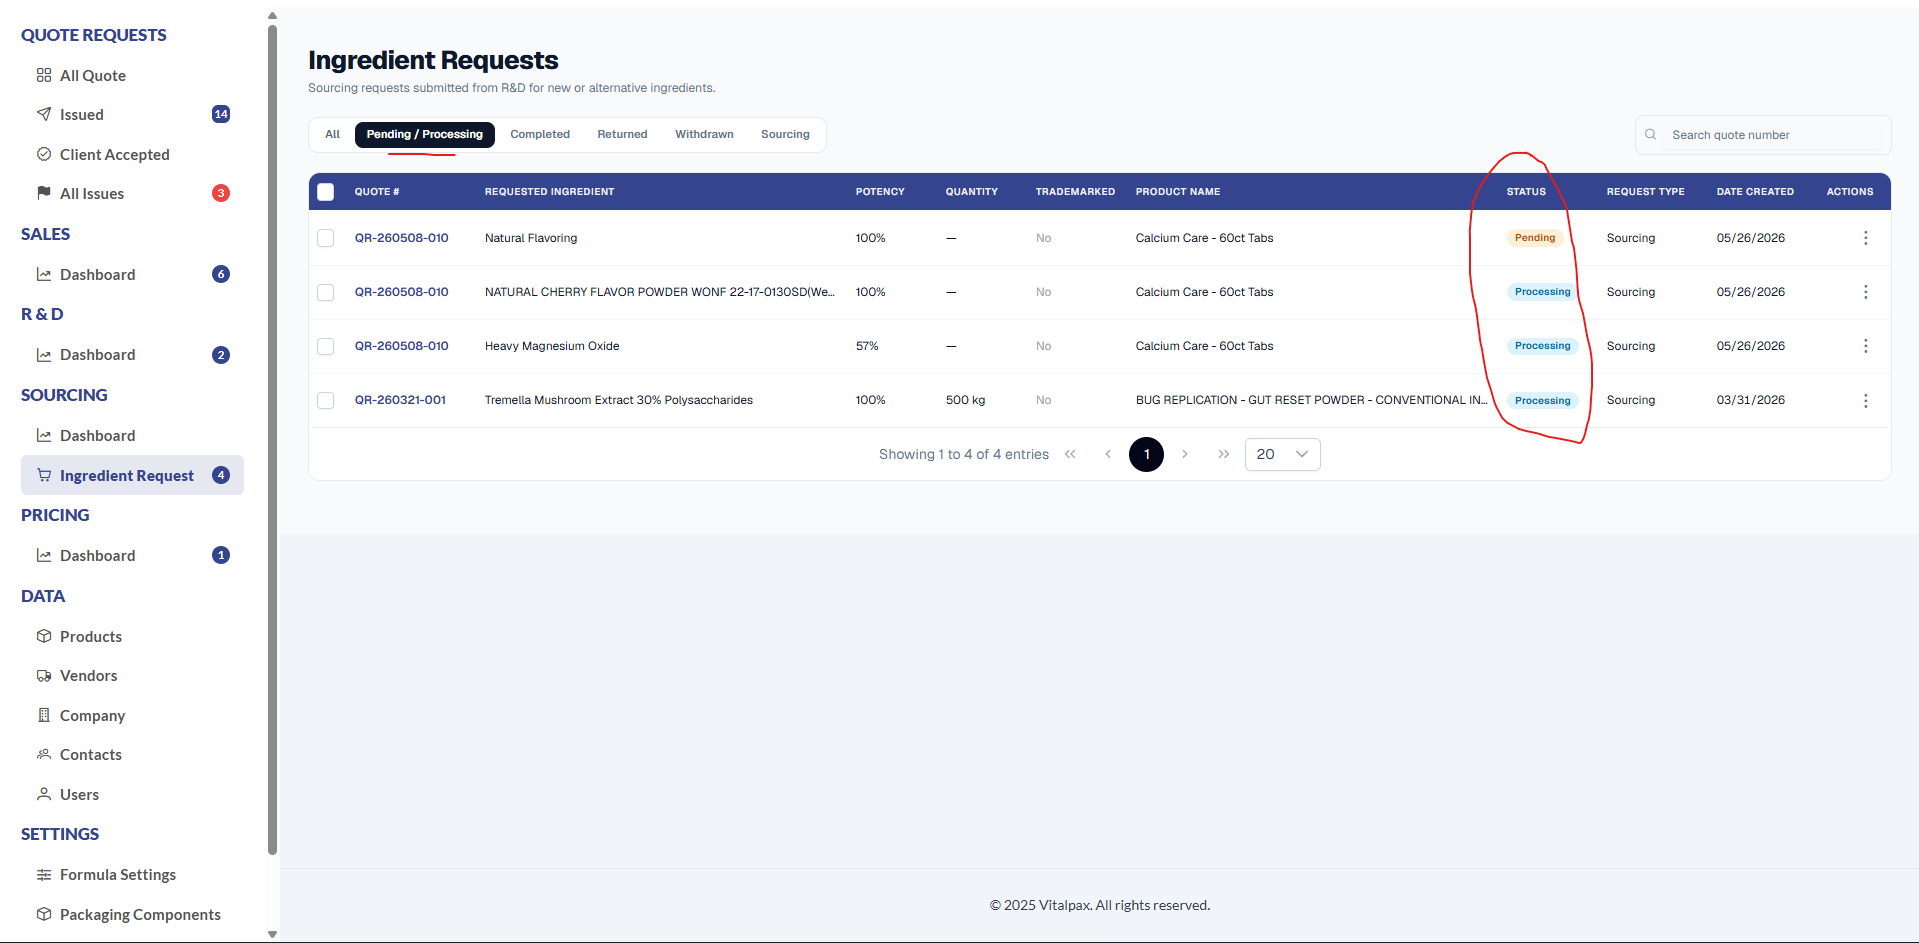This screenshot has height=943, width=1919.
Task: Click the Sourcing Dashboard chart icon
Action: click(x=44, y=435)
